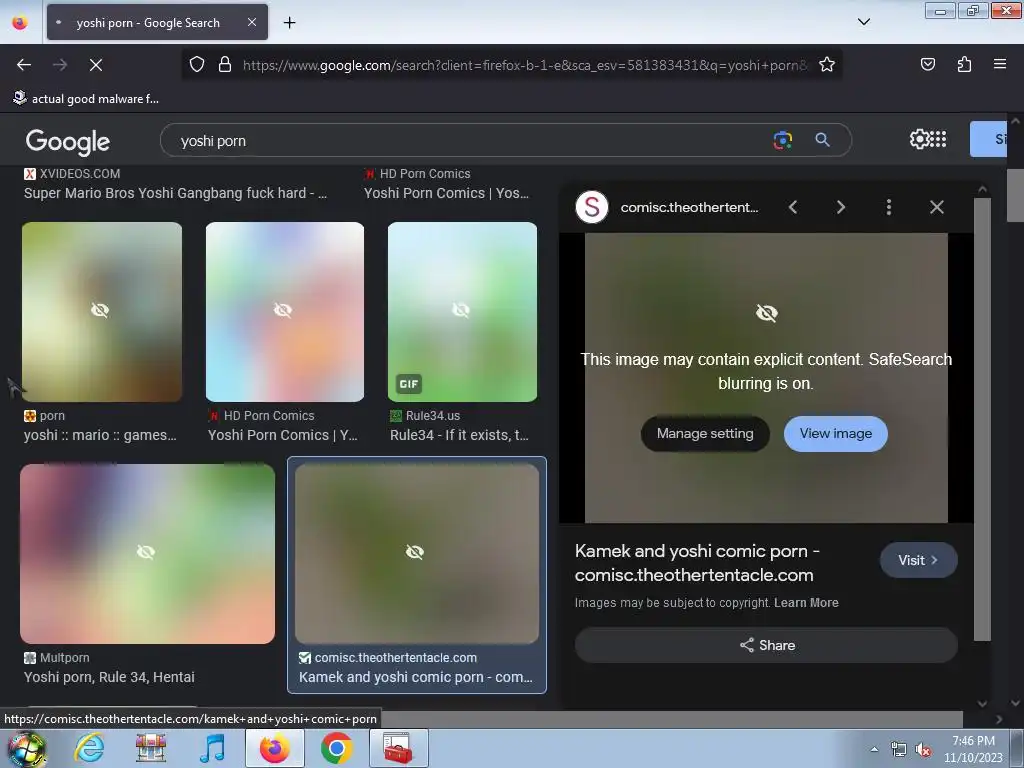Open a new tab with plus button
This screenshot has width=1024, height=768.
(289, 23)
